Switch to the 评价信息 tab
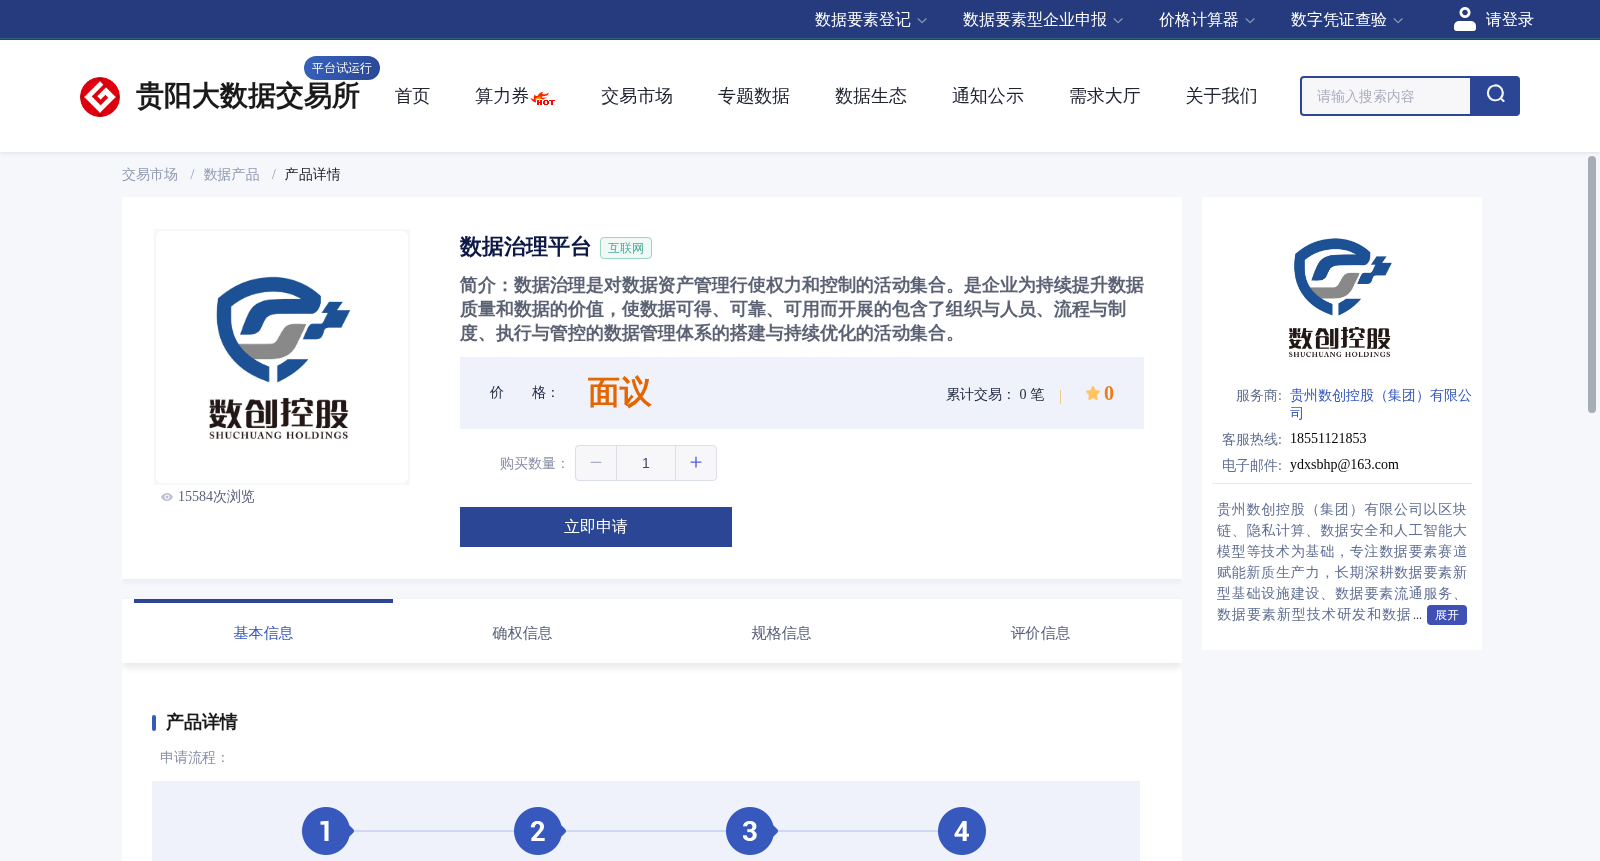The height and width of the screenshot is (861, 1600). point(1040,633)
